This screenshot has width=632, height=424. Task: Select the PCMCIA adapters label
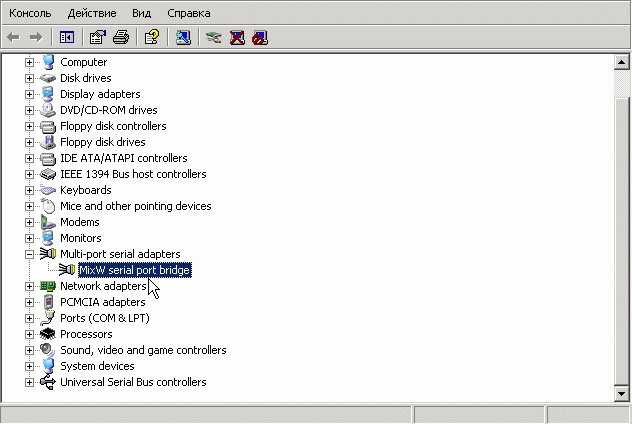pos(103,302)
